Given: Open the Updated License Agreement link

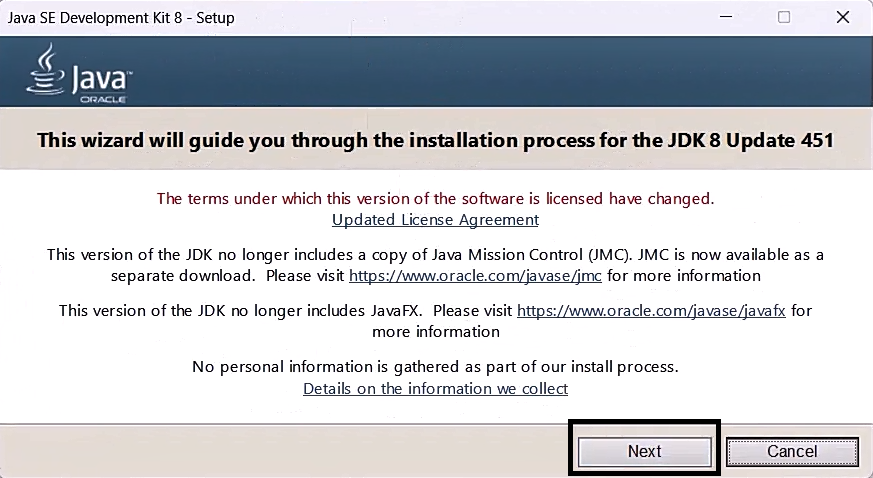Looking at the screenshot, I should [435, 220].
